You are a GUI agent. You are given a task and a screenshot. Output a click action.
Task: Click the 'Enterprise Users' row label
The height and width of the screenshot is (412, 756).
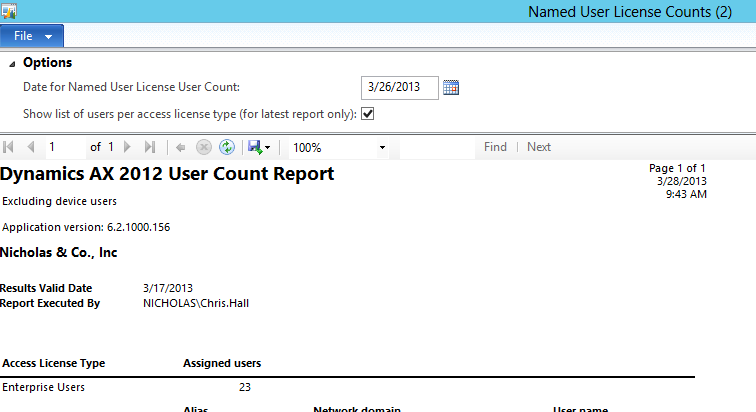(x=43, y=387)
